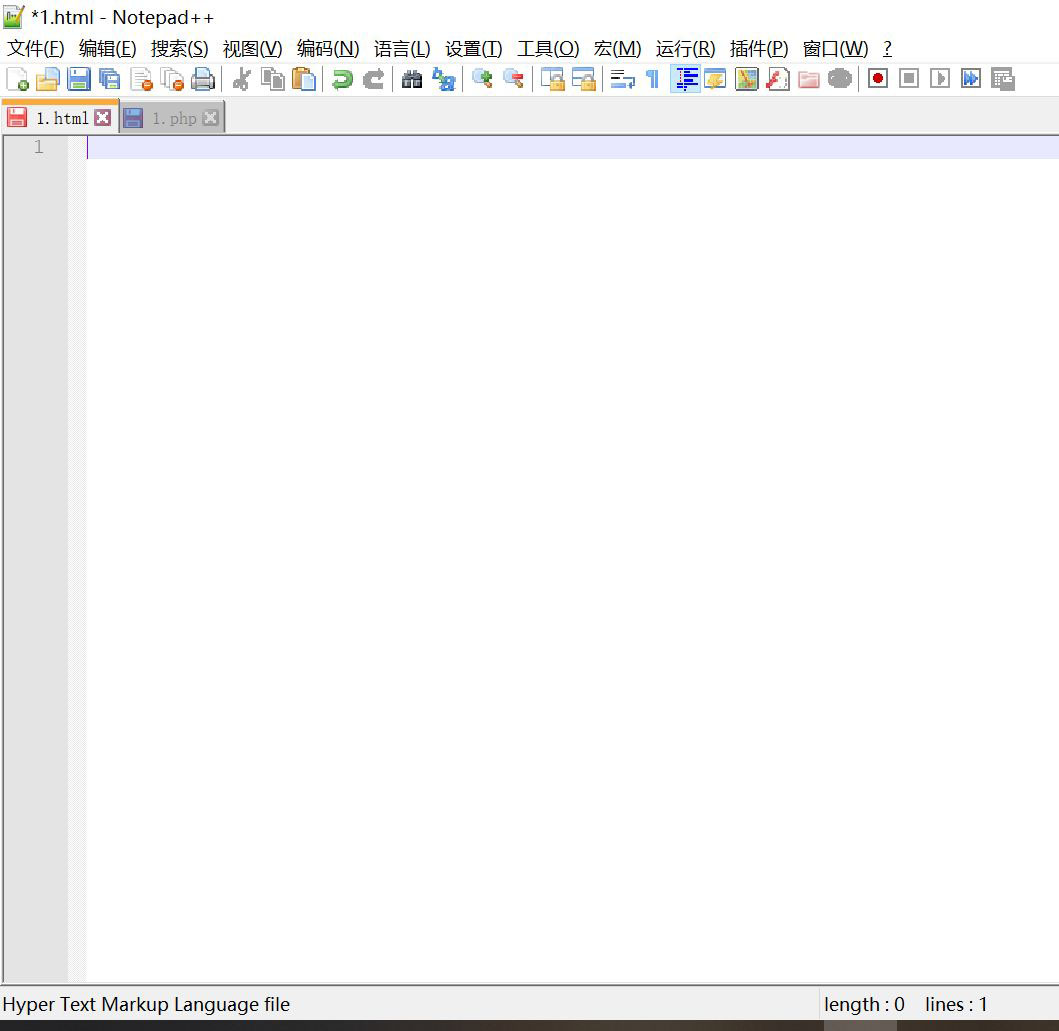The image size is (1059, 1031).
Task: Open the Document Map icon
Action: [x=746, y=80]
